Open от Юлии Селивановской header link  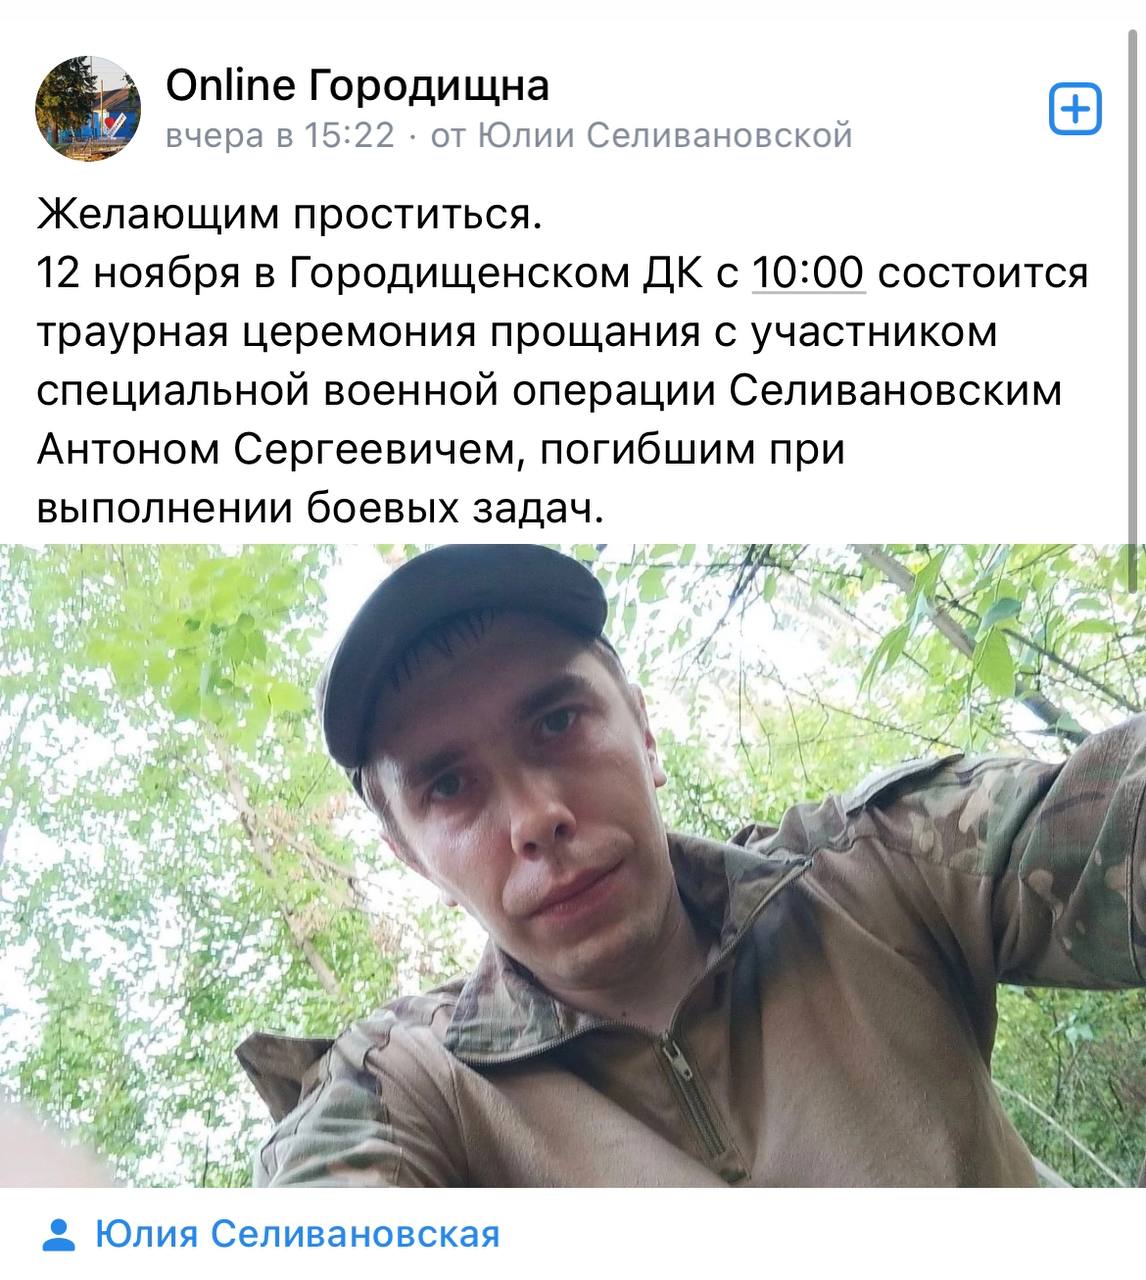point(641,135)
